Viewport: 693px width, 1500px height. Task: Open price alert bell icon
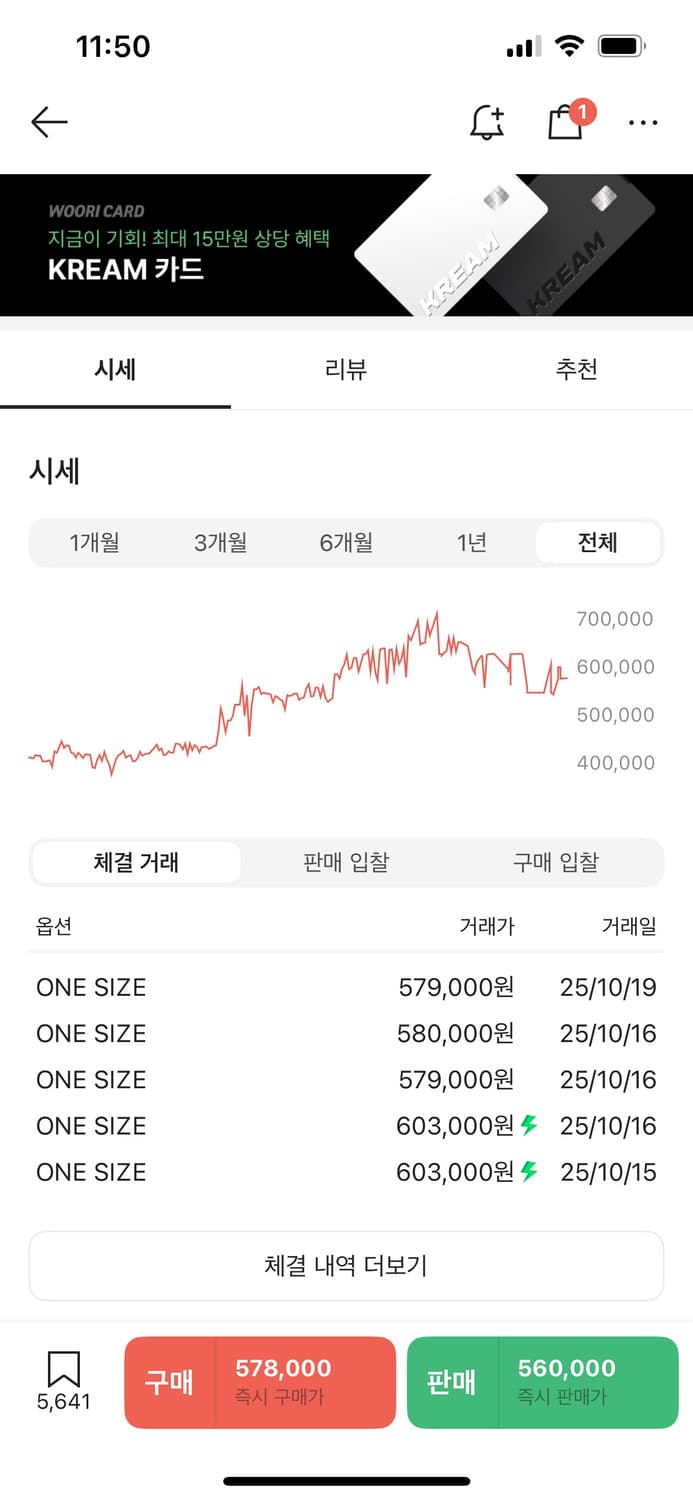(487, 122)
